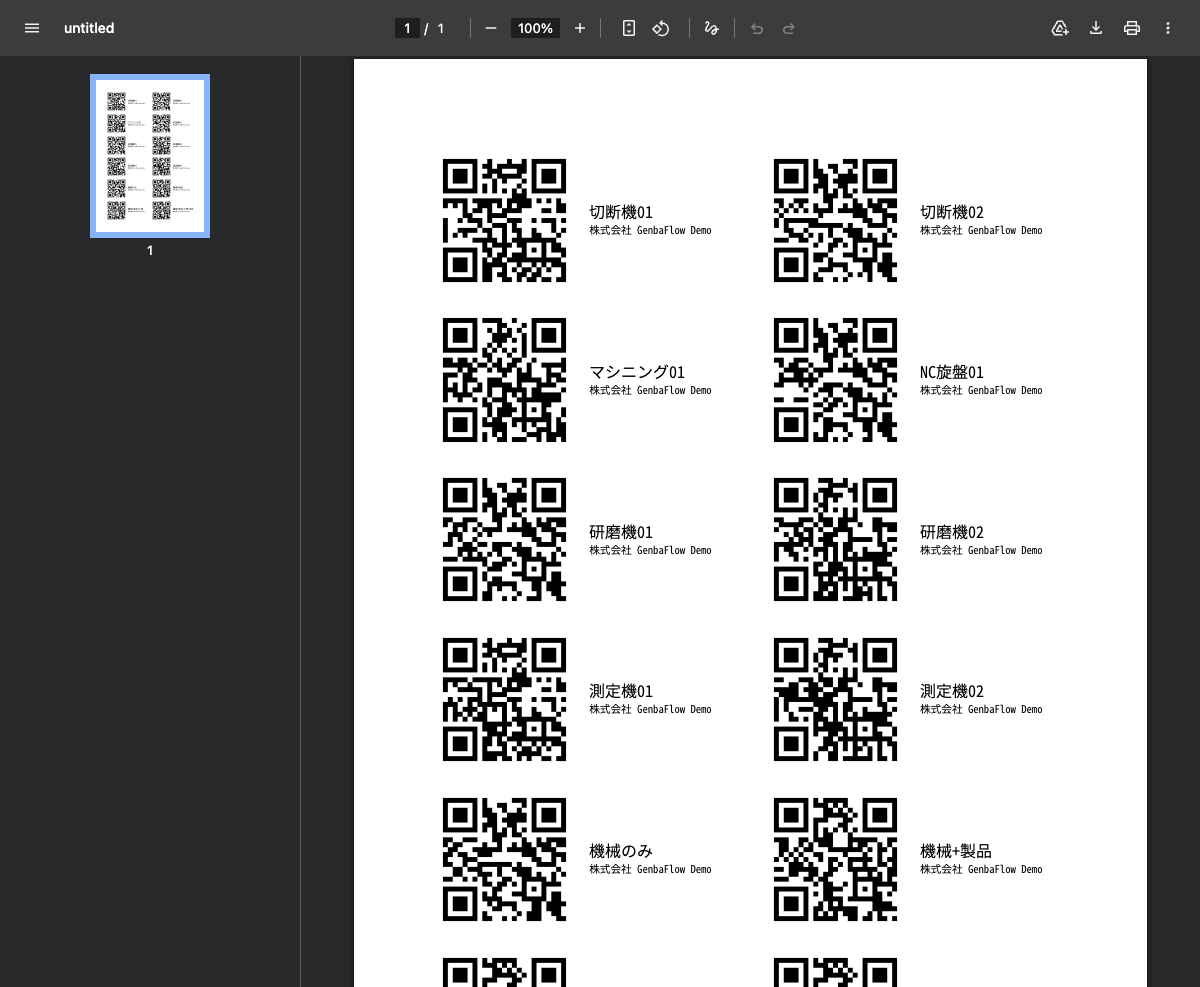Viewport: 1200px width, 987px height.
Task: Open the sidebar hamburger menu
Action: tap(32, 28)
